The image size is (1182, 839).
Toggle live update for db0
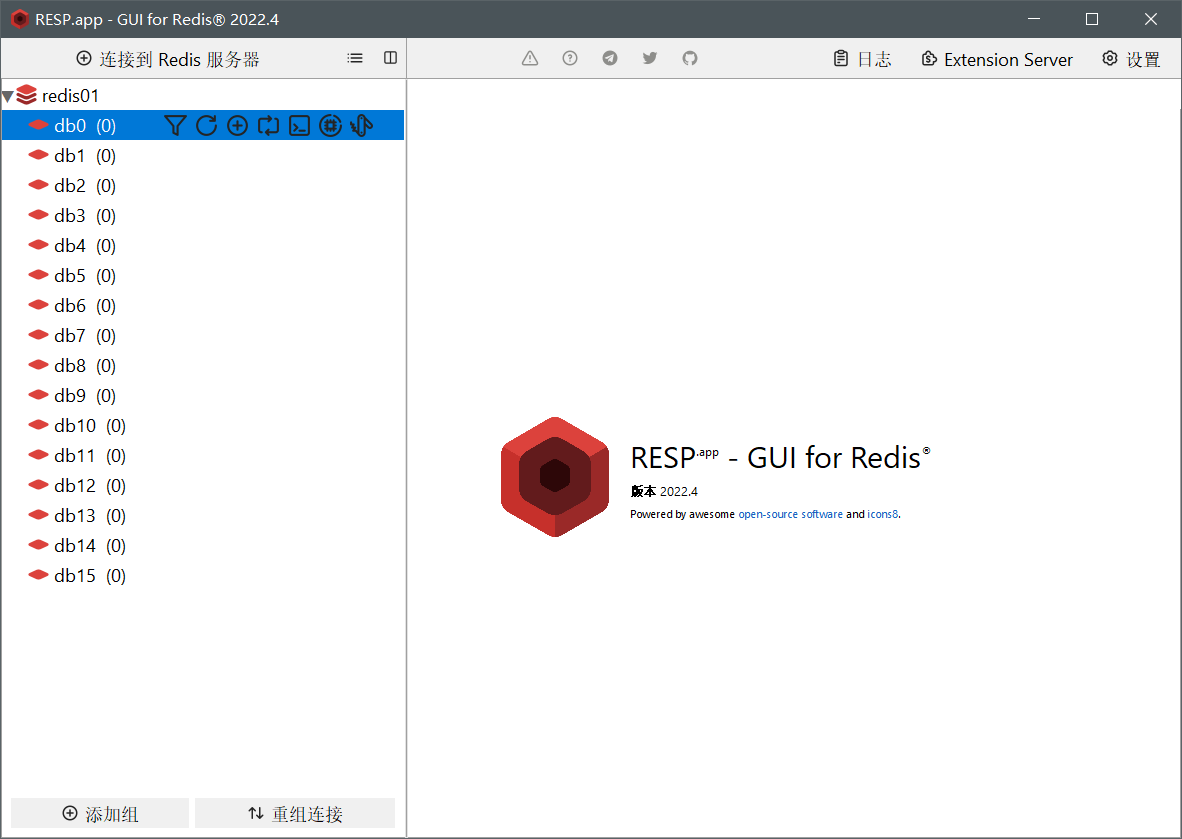point(268,125)
